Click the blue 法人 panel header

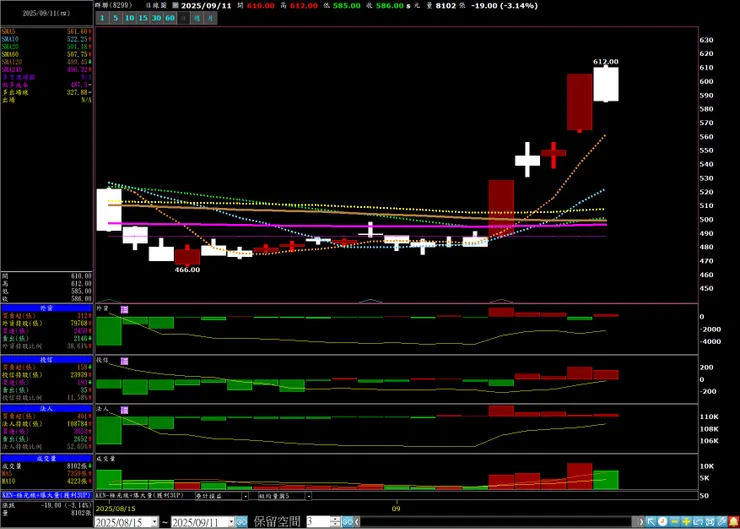click(46, 409)
